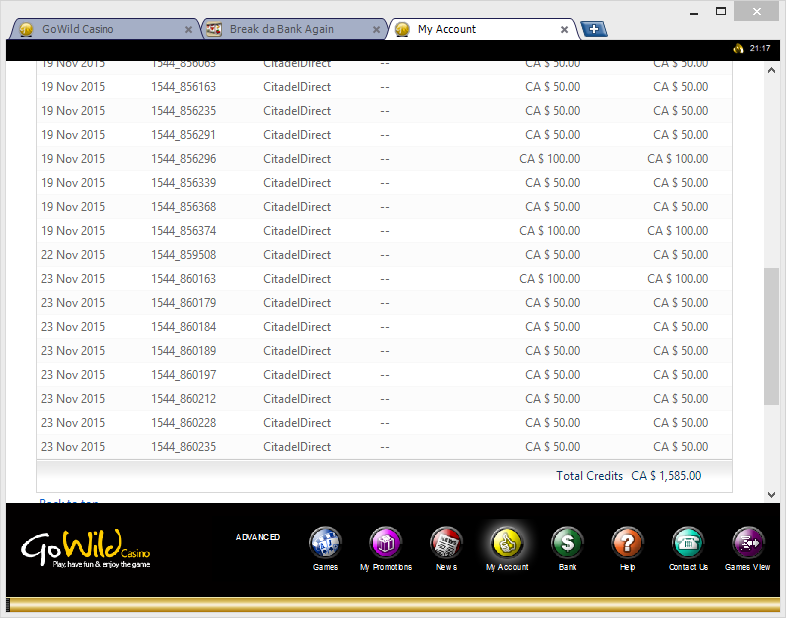
Task: Click date in the 1544_860163 row
Action: 73,279
